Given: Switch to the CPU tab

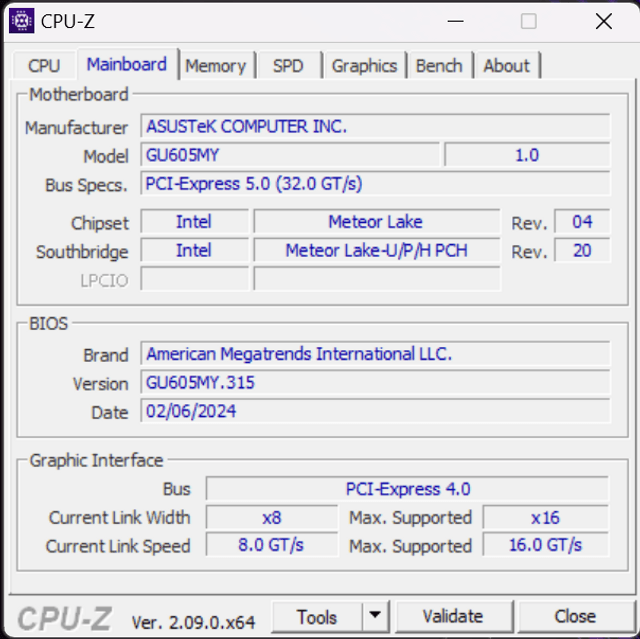Looking at the screenshot, I should pyautogui.click(x=44, y=66).
